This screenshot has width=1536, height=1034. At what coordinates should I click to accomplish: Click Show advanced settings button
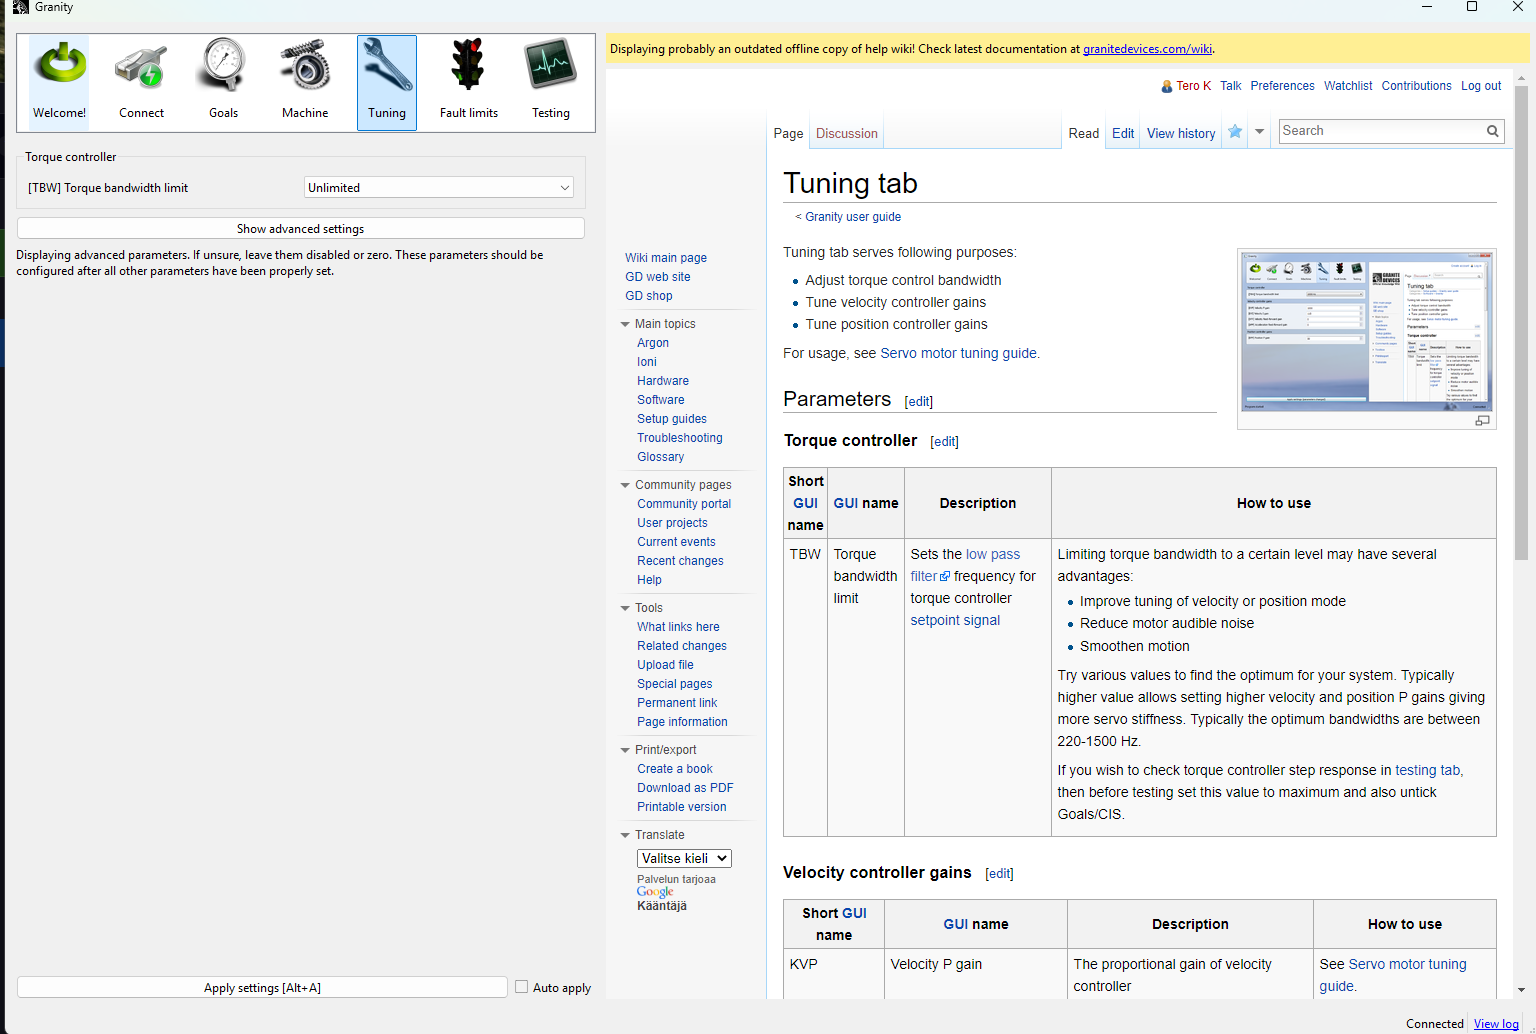[x=301, y=228]
